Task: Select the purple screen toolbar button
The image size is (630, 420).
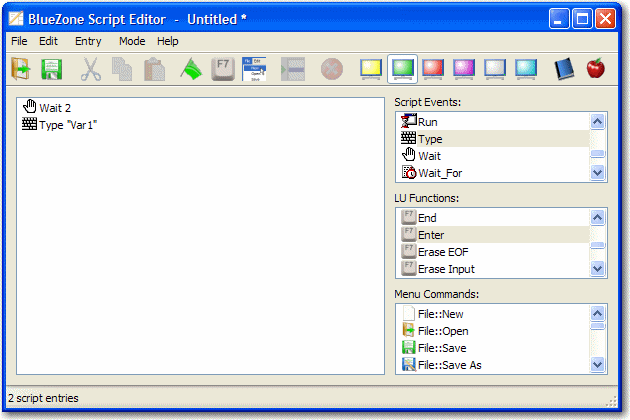Action: [x=464, y=69]
